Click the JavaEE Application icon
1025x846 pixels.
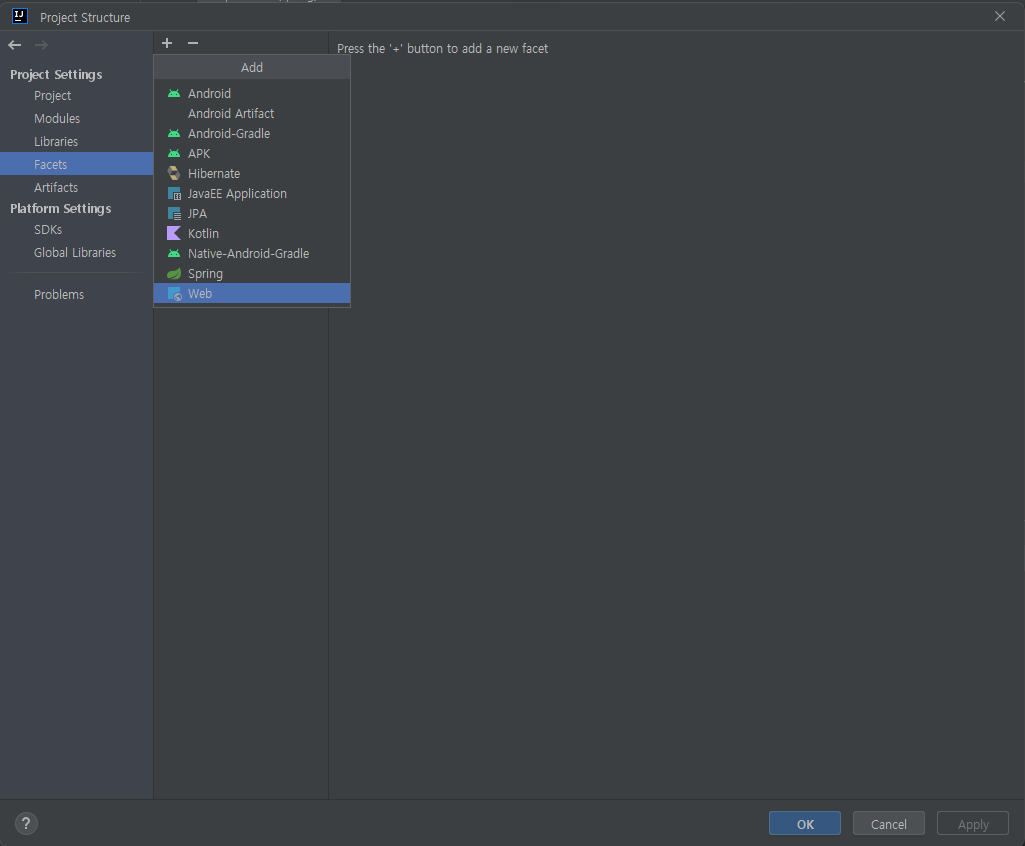pos(174,194)
